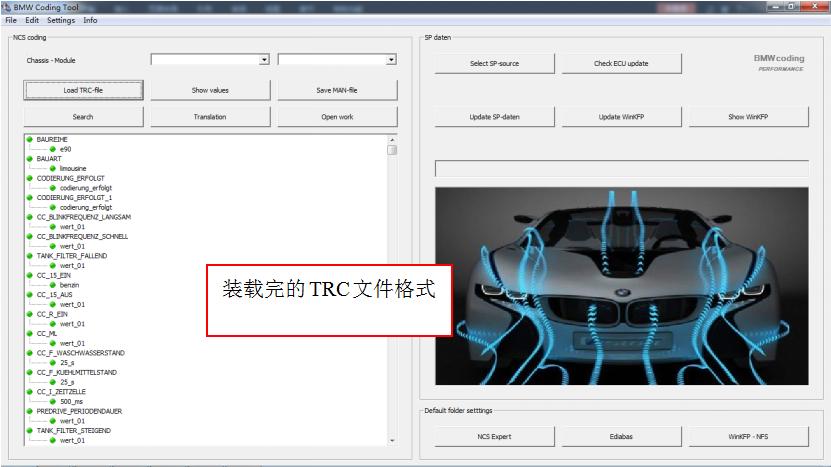This screenshot has height=467, width=831.
Task: Click the green dot icon beside benzin
Action: (52, 285)
